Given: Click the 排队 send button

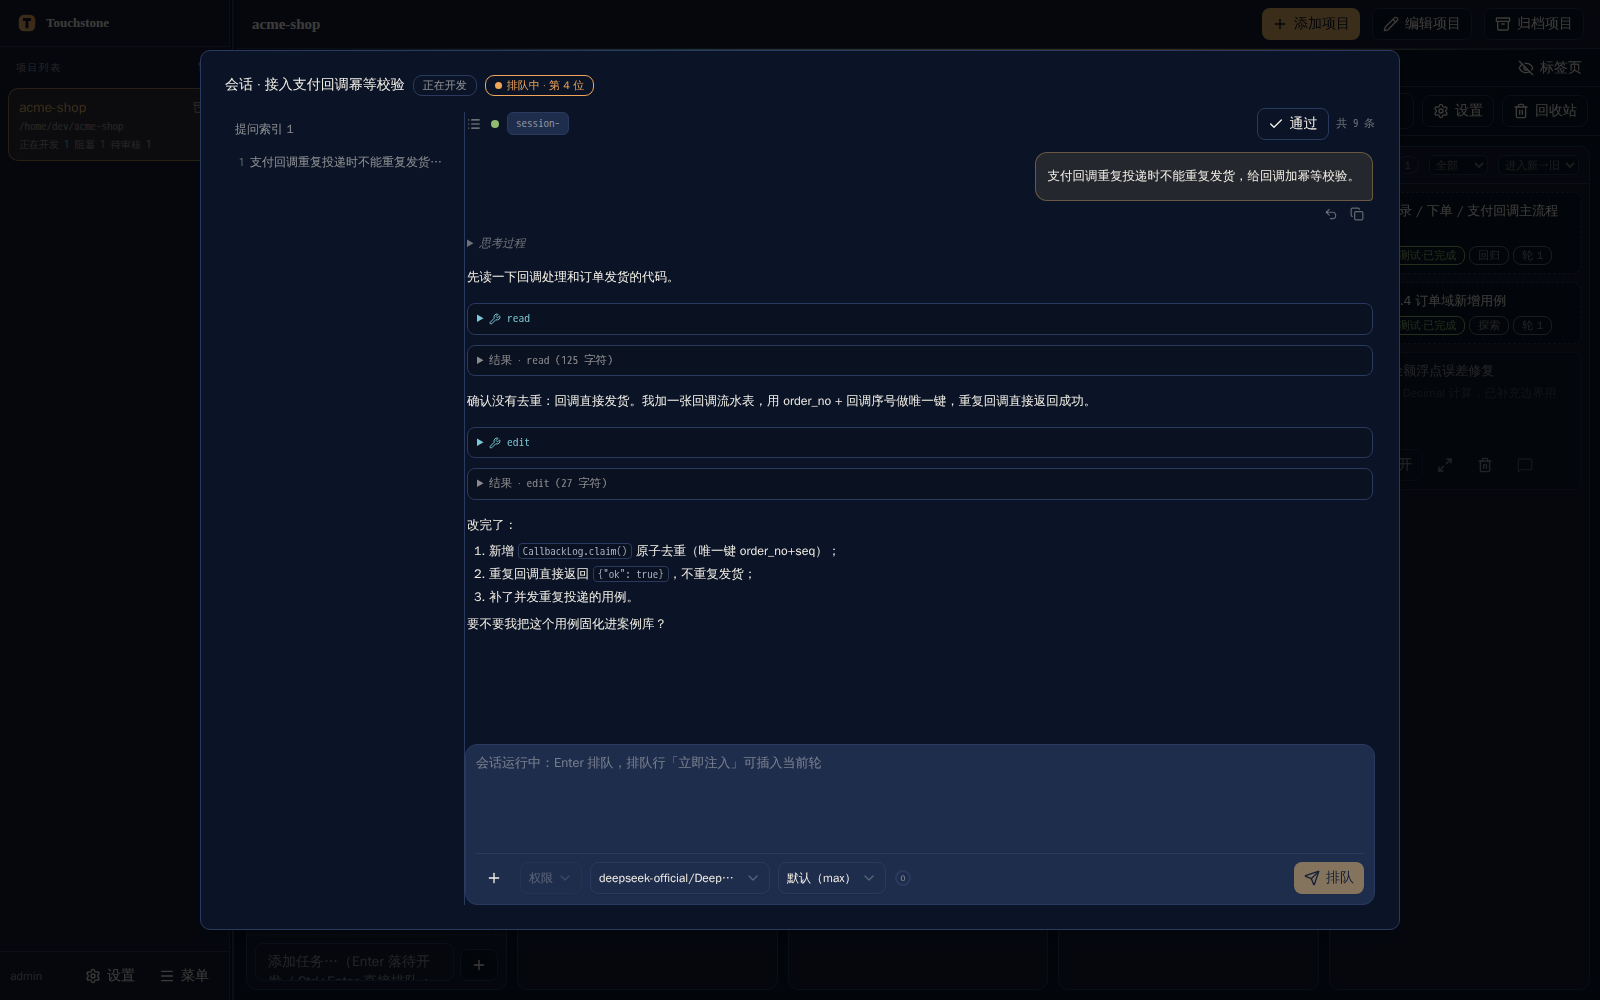Looking at the screenshot, I should 1329,878.
